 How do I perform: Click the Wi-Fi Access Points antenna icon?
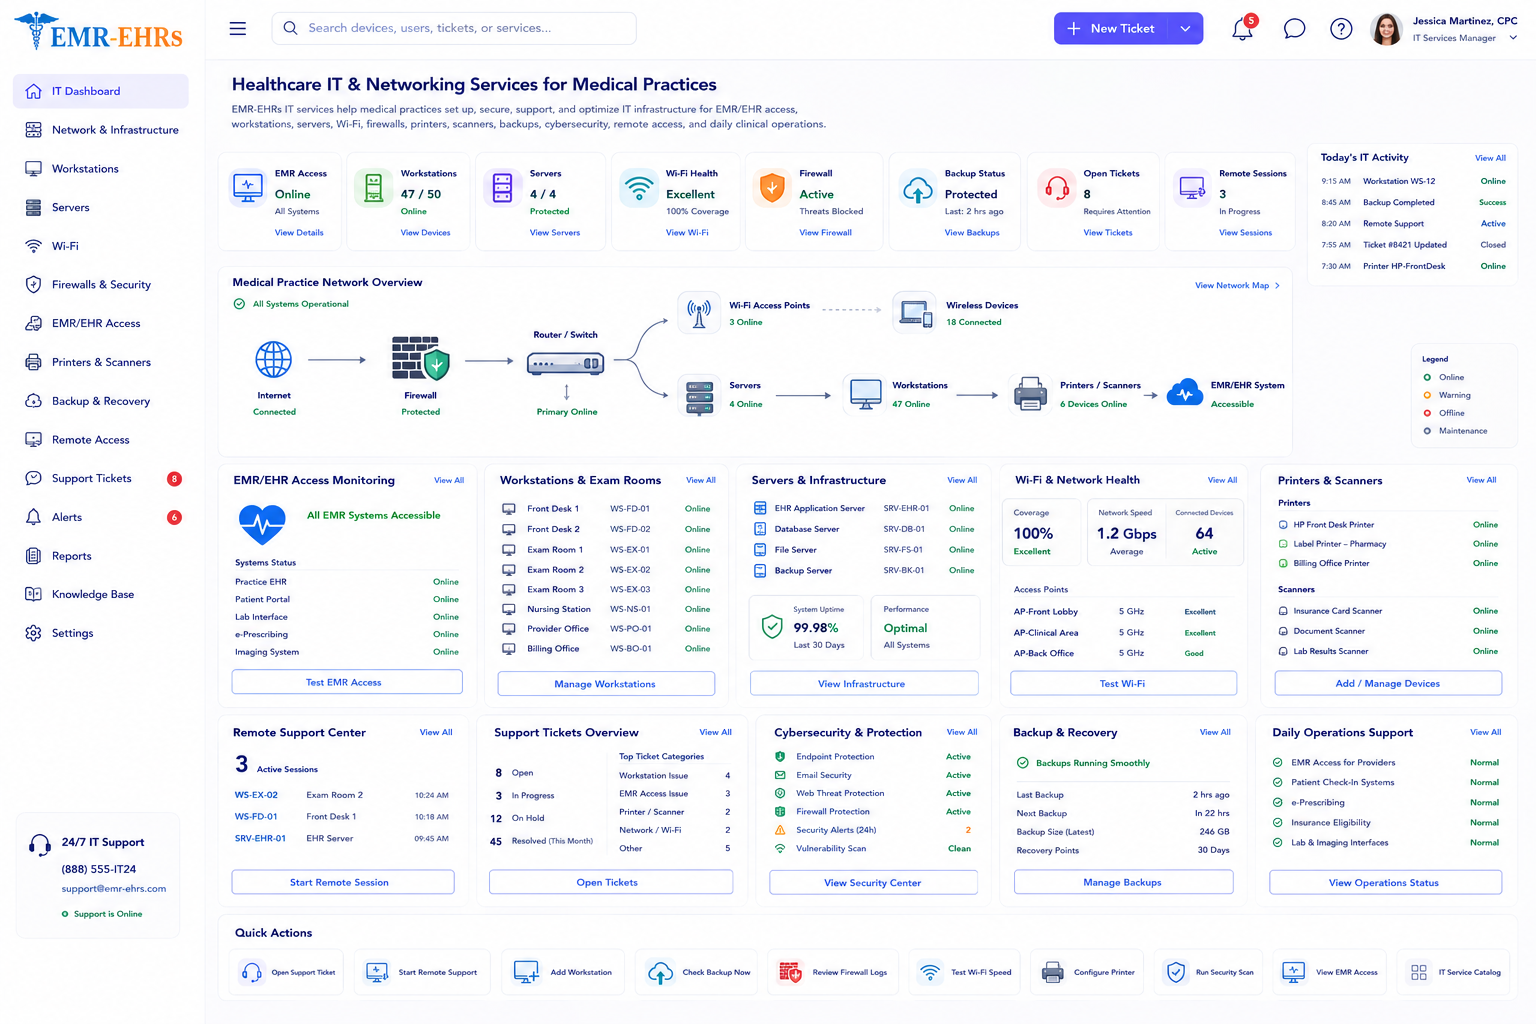tap(699, 312)
